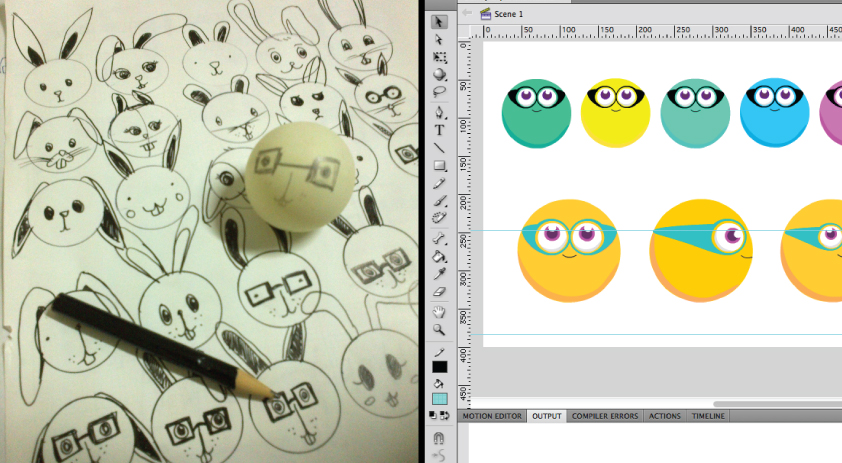
Task: Click the back arrow beside Scene 1
Action: [x=467, y=13]
